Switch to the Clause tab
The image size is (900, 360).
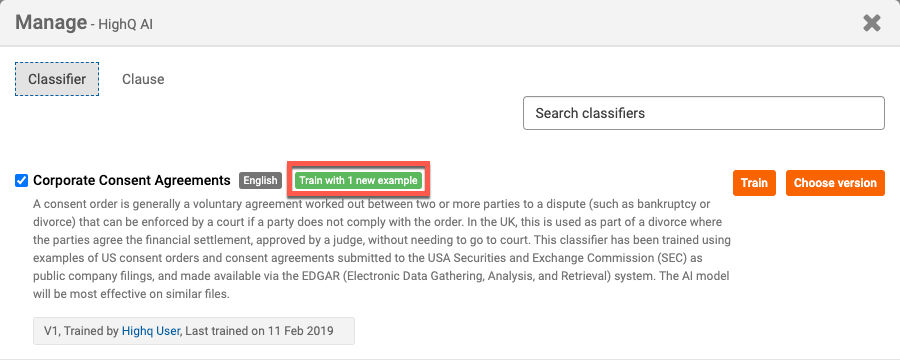pos(143,79)
